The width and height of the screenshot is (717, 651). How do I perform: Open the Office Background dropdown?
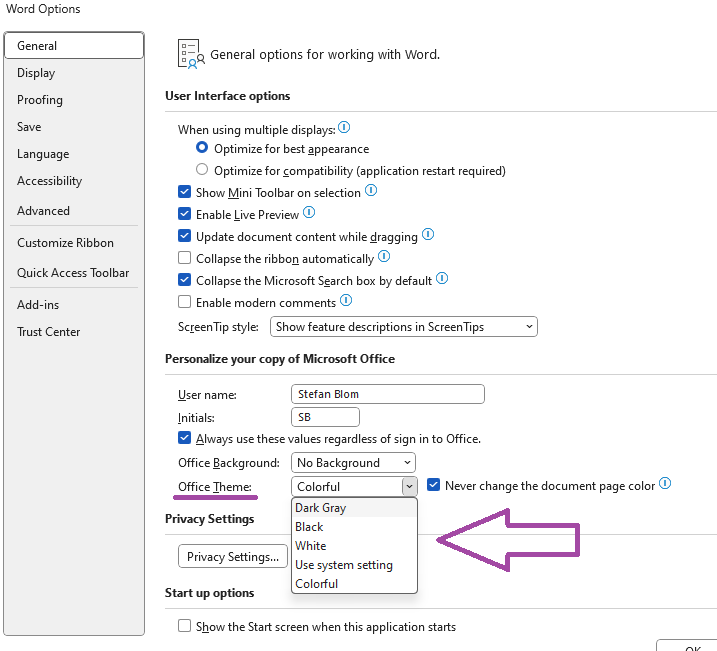(x=353, y=463)
